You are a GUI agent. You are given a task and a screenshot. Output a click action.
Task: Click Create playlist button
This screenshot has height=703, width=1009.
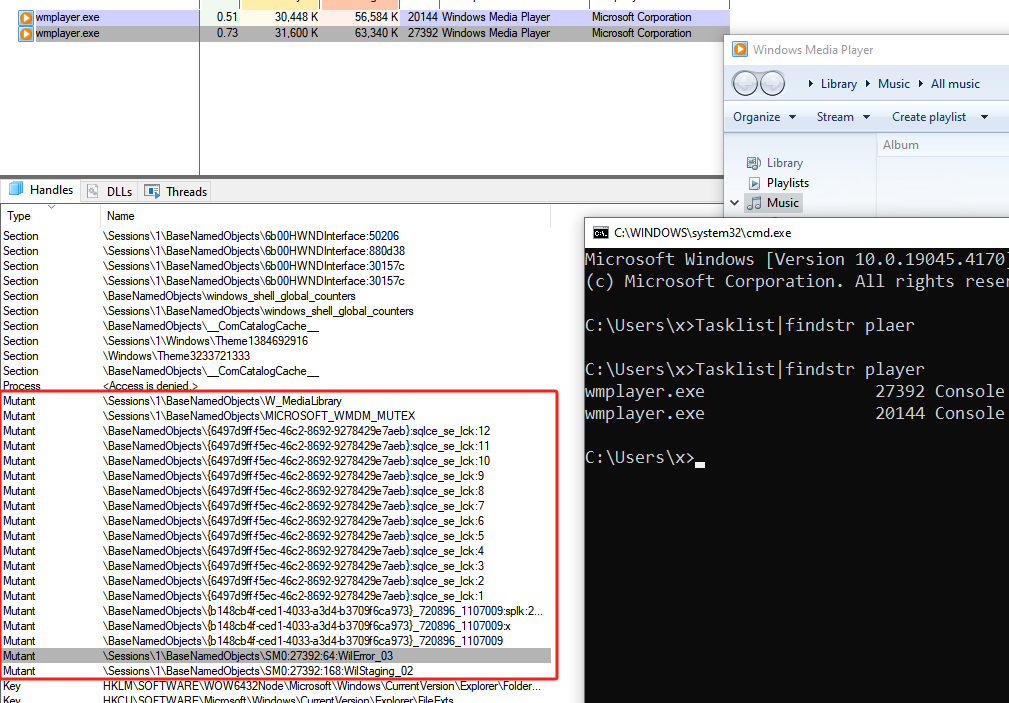(929, 117)
